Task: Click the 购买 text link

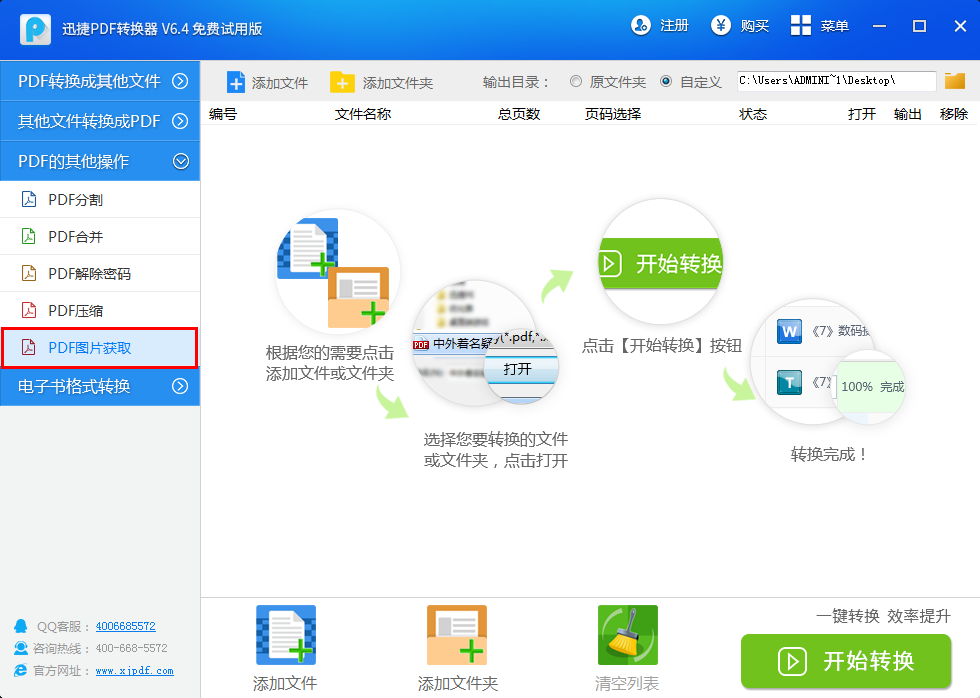Action: tap(754, 26)
